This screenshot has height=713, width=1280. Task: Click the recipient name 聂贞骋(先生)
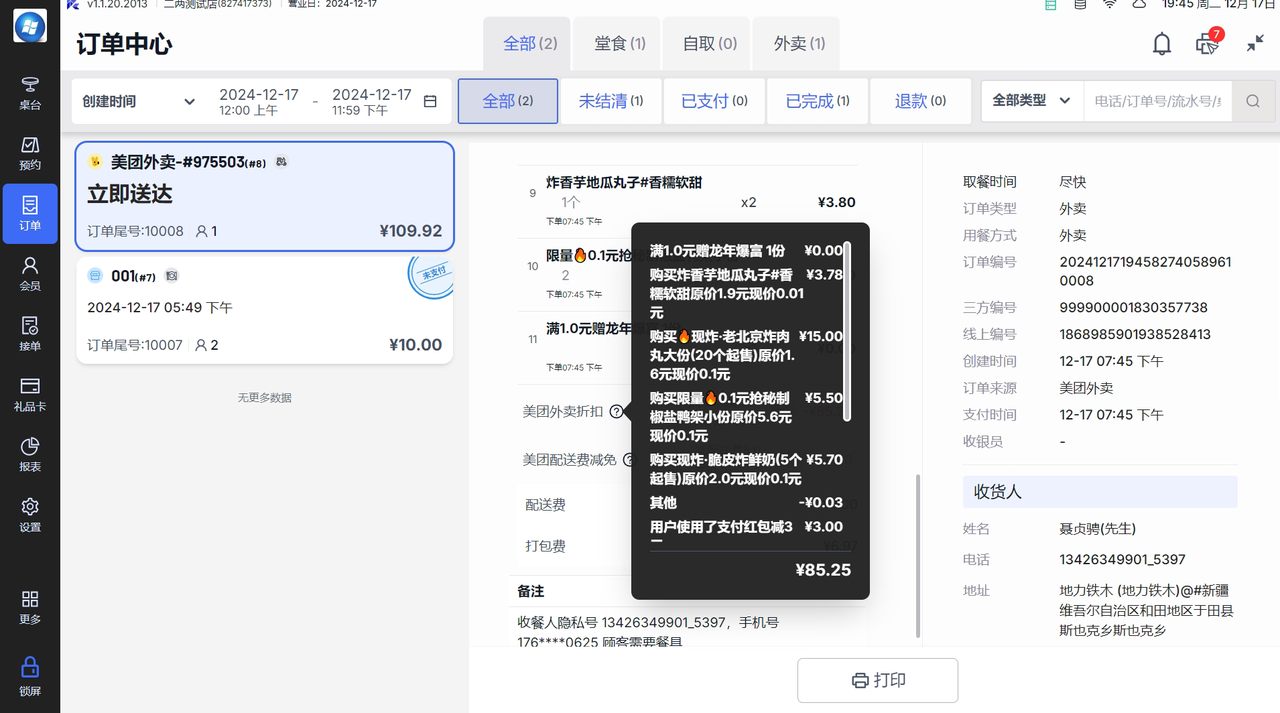(x=1097, y=528)
